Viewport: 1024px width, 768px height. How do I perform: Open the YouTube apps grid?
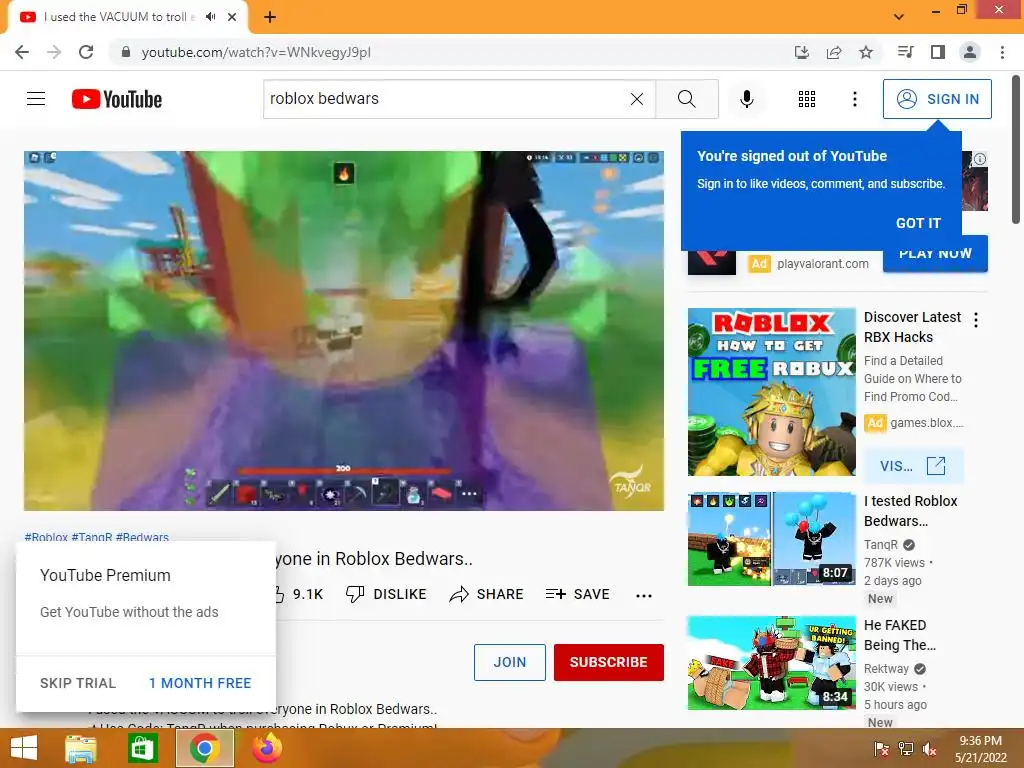[x=807, y=99]
